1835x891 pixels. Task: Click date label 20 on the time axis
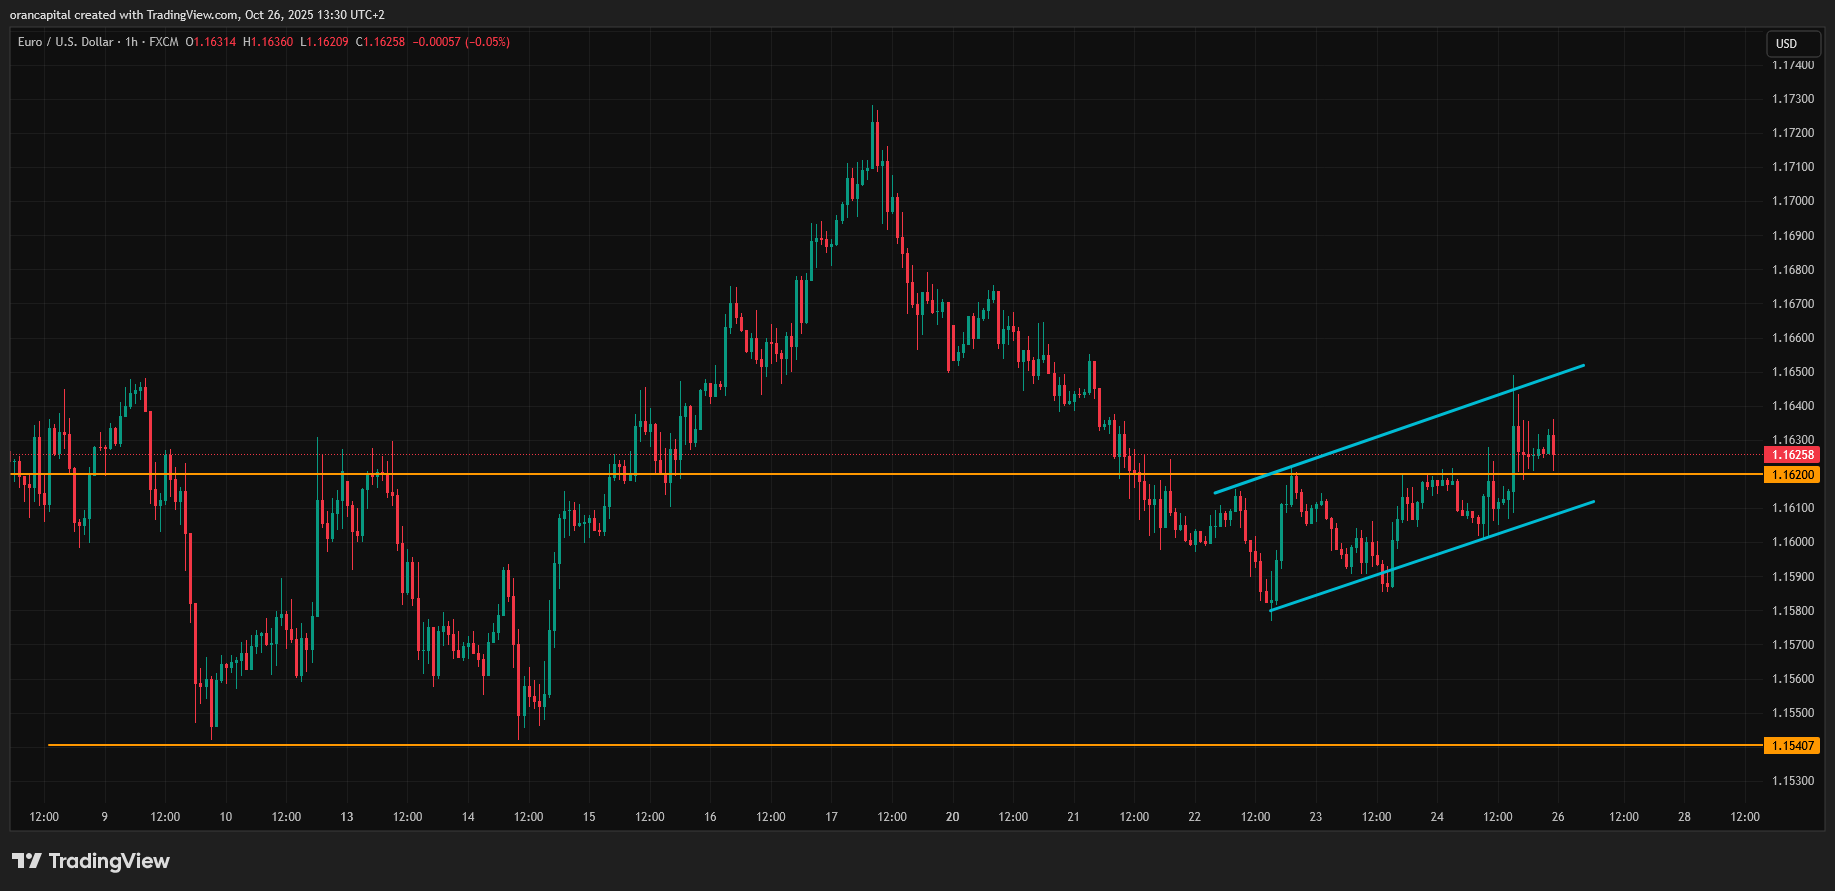point(952,817)
